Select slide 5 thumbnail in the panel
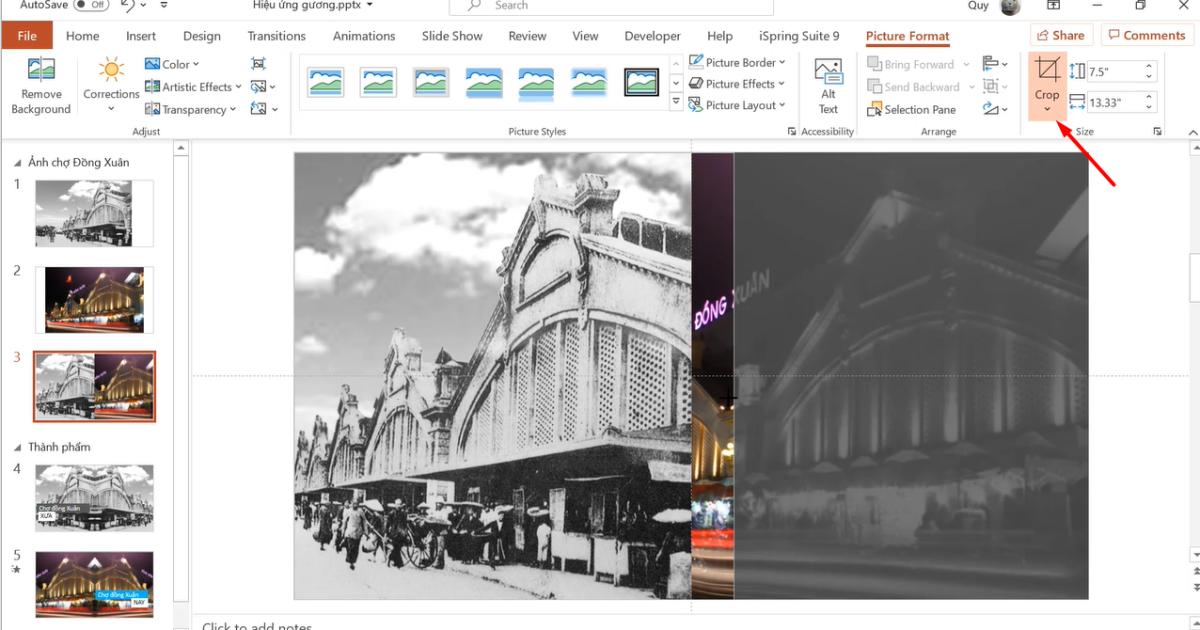The height and width of the screenshot is (630, 1200). [93, 584]
